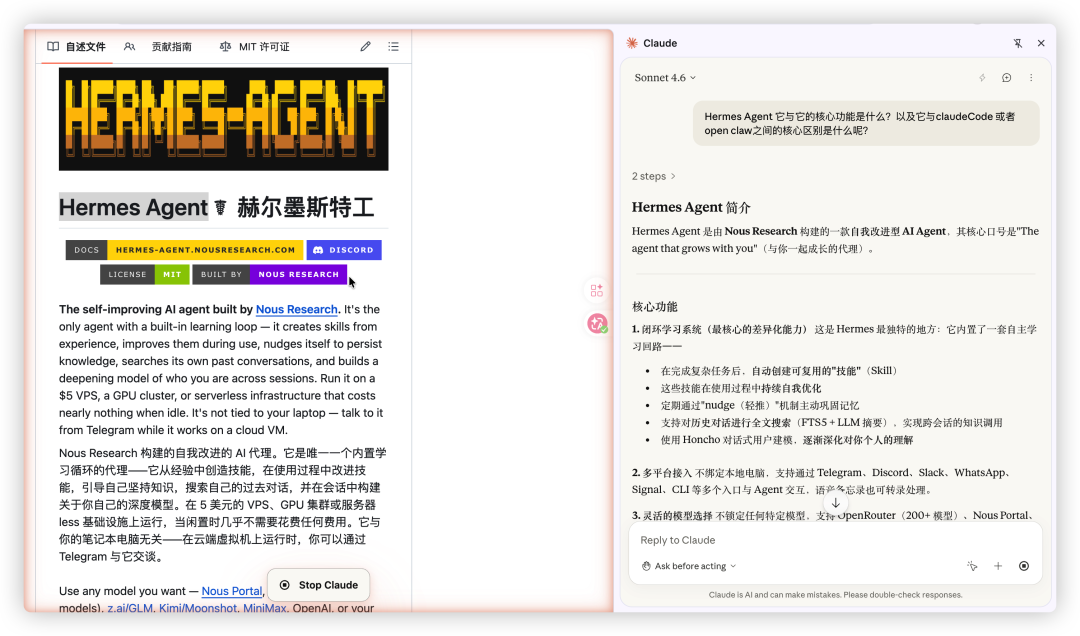Toggle the record circle button in the reply box

pyautogui.click(x=1023, y=566)
